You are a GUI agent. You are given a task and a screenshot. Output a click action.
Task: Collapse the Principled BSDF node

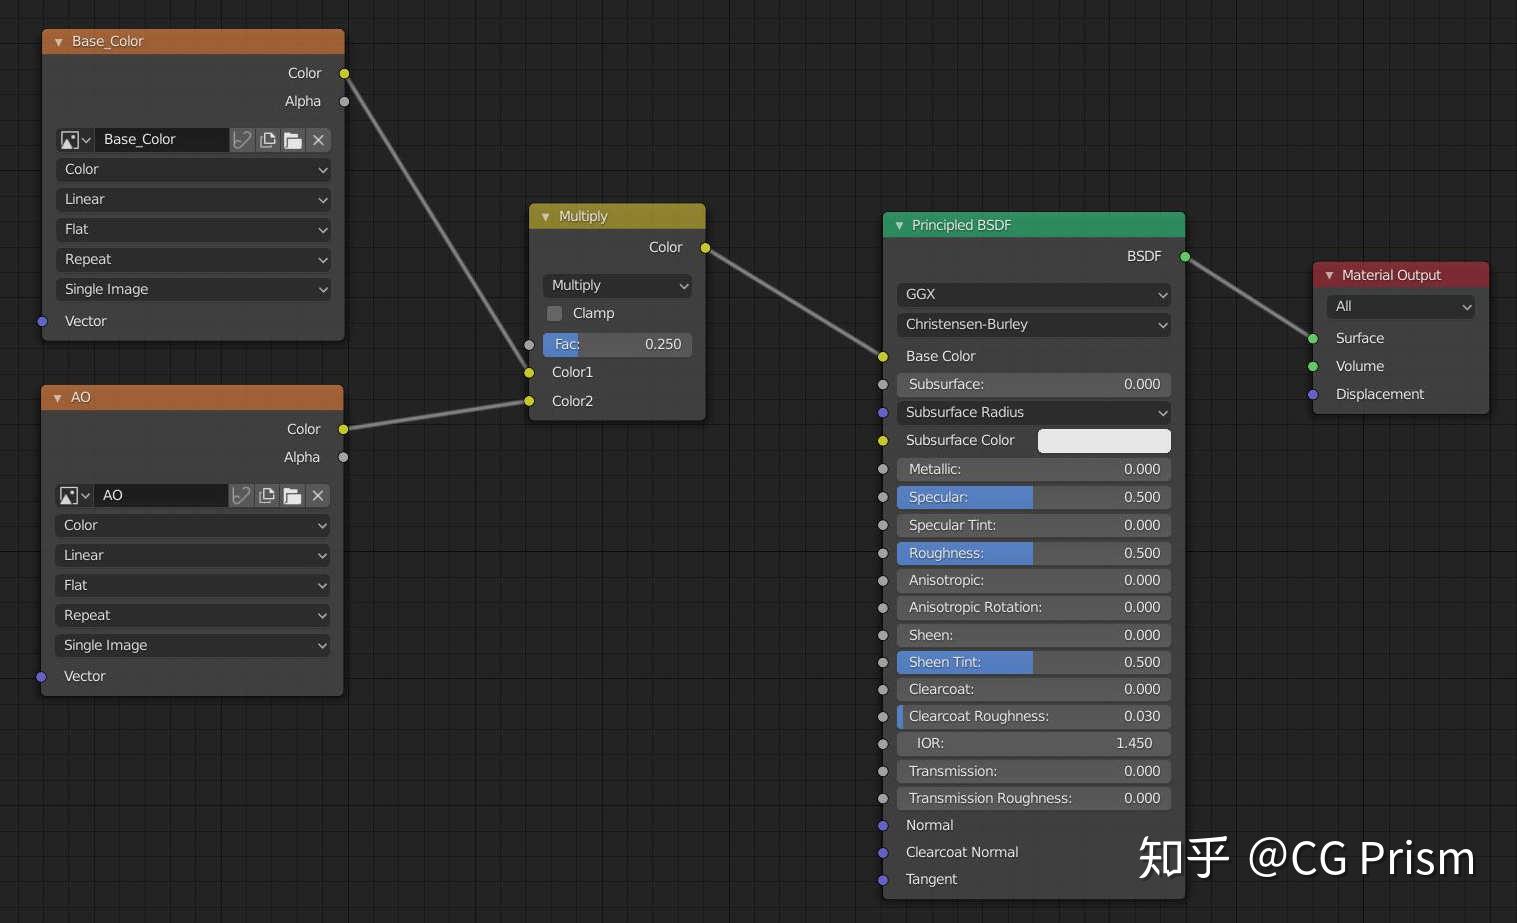(x=899, y=226)
